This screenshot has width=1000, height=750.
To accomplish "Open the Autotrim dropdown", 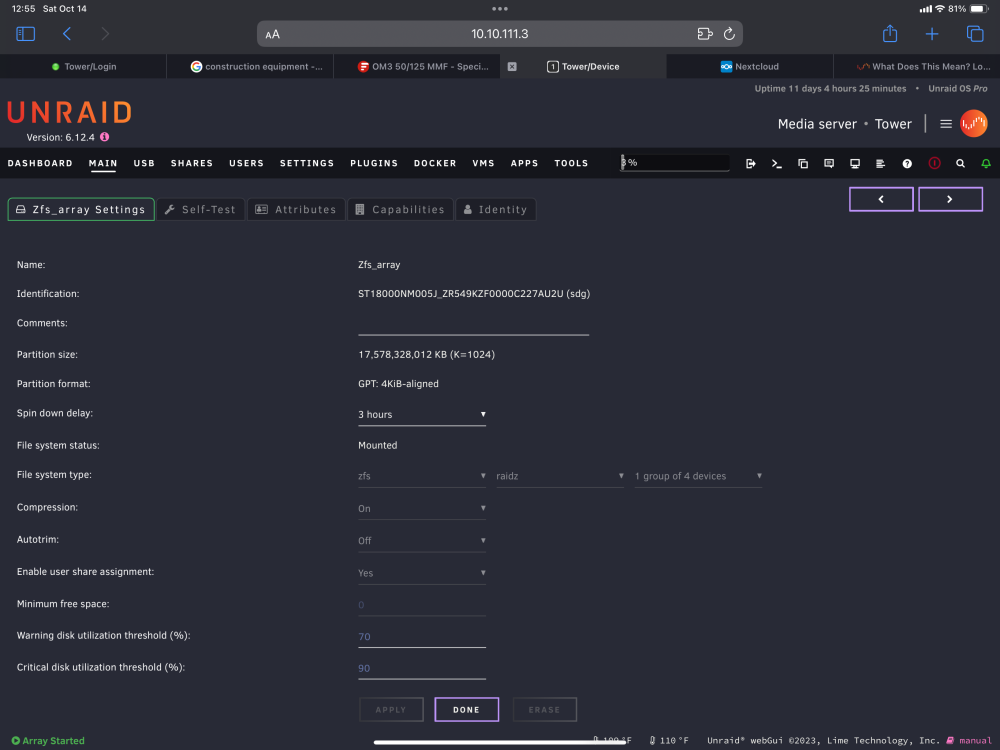I will pyautogui.click(x=422, y=541).
